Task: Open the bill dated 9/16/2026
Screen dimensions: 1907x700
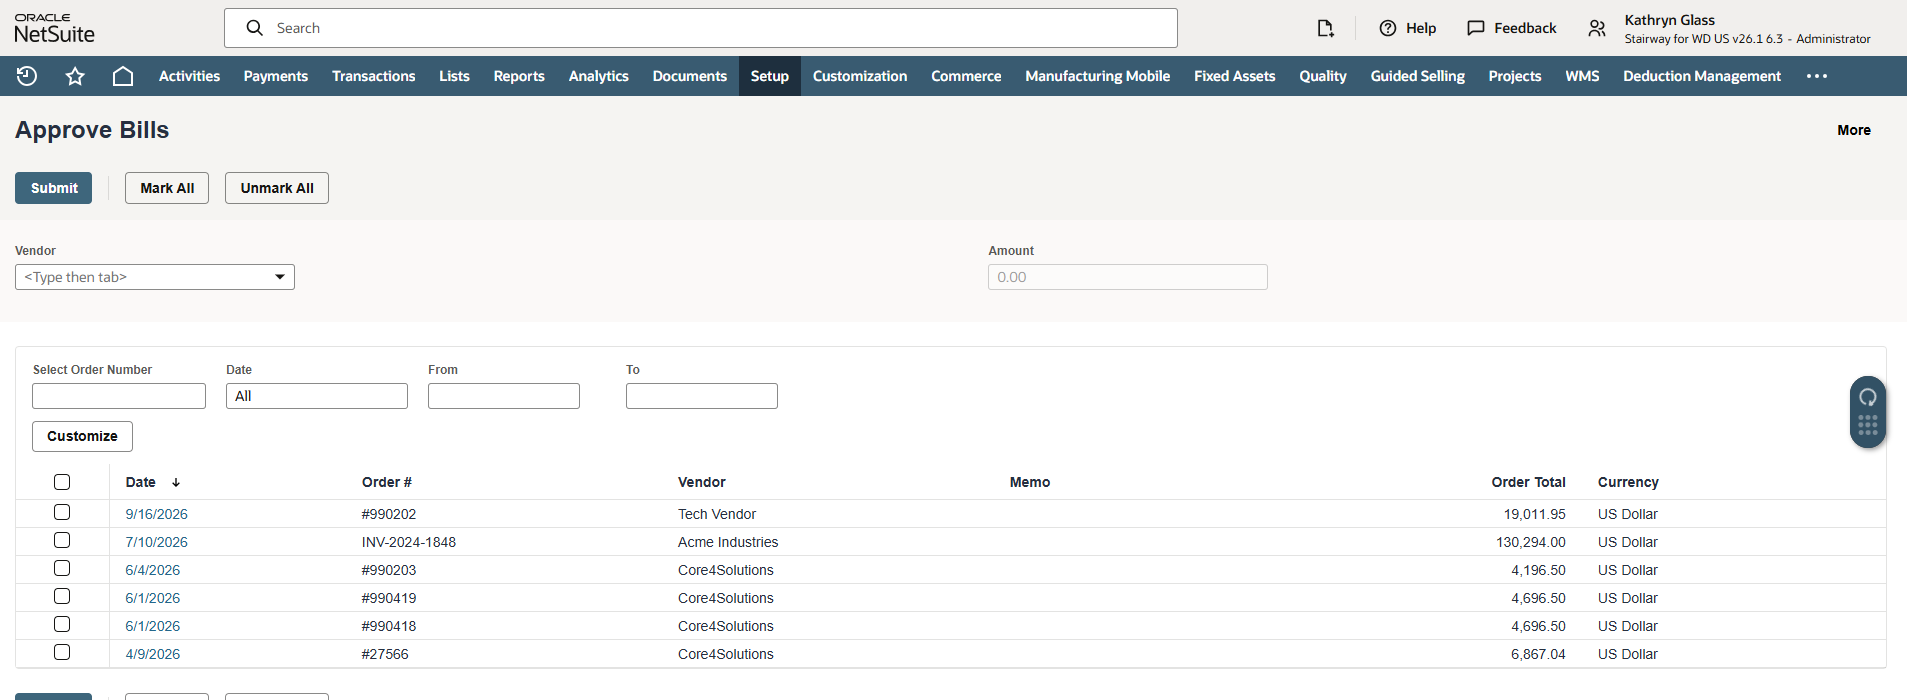Action: click(156, 514)
